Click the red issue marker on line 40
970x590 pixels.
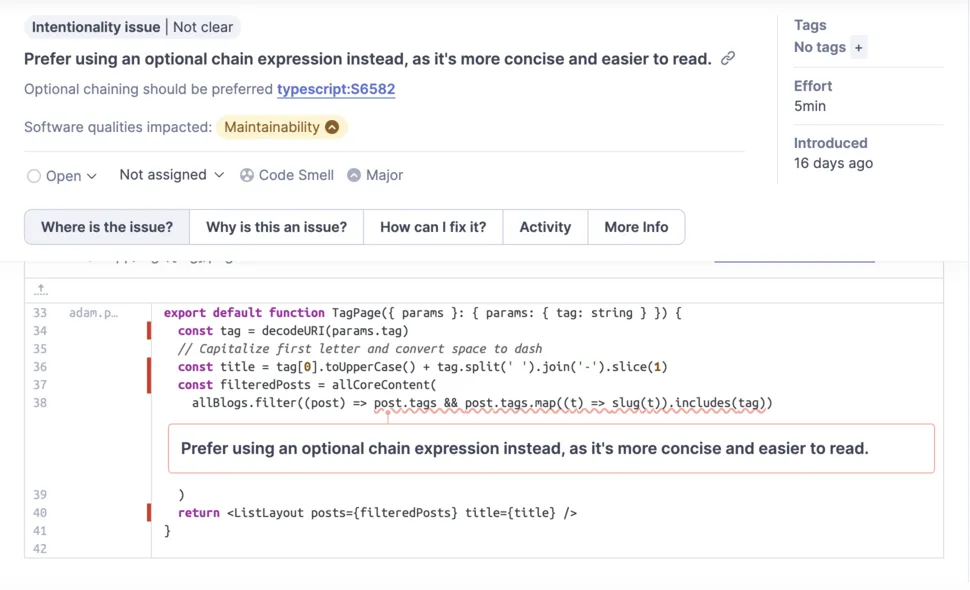(149, 513)
